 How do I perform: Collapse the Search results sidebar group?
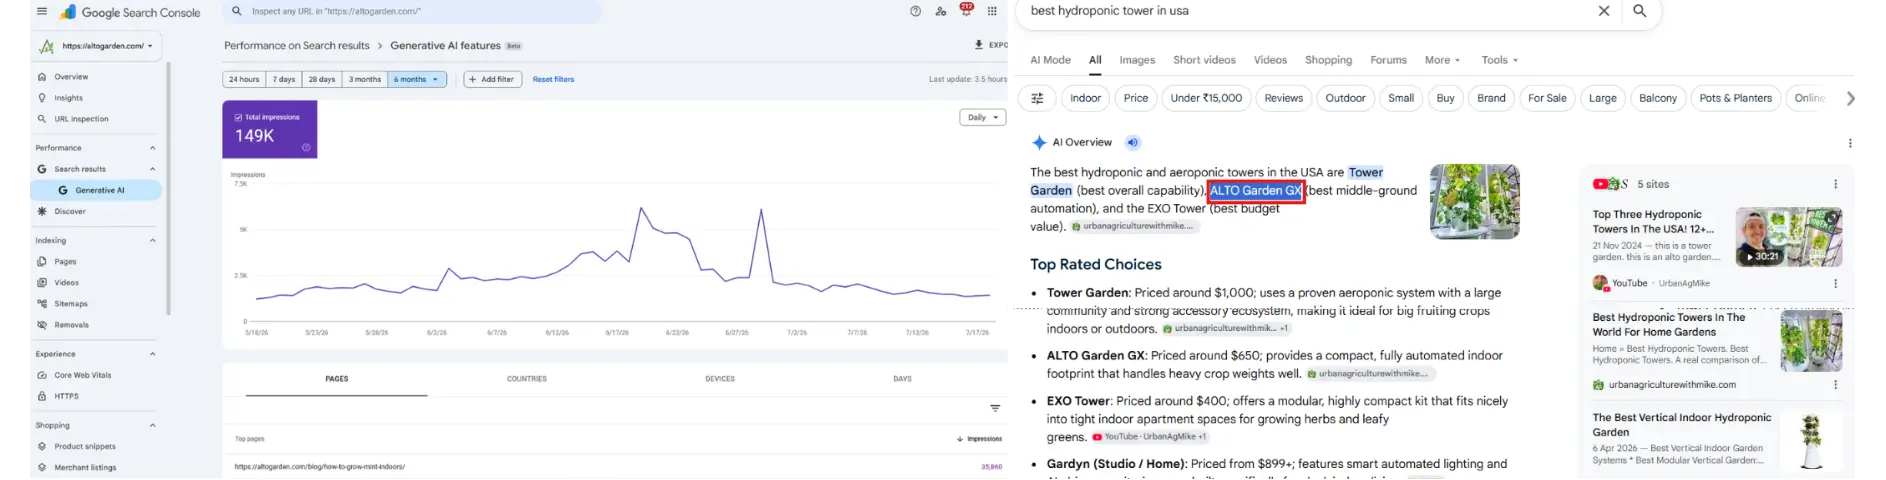point(152,169)
